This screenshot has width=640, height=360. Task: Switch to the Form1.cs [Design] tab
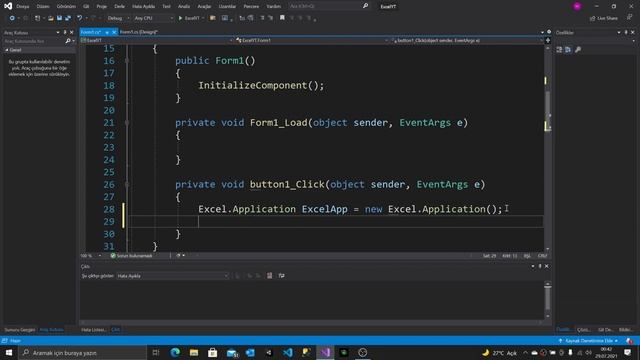pyautogui.click(x=138, y=32)
